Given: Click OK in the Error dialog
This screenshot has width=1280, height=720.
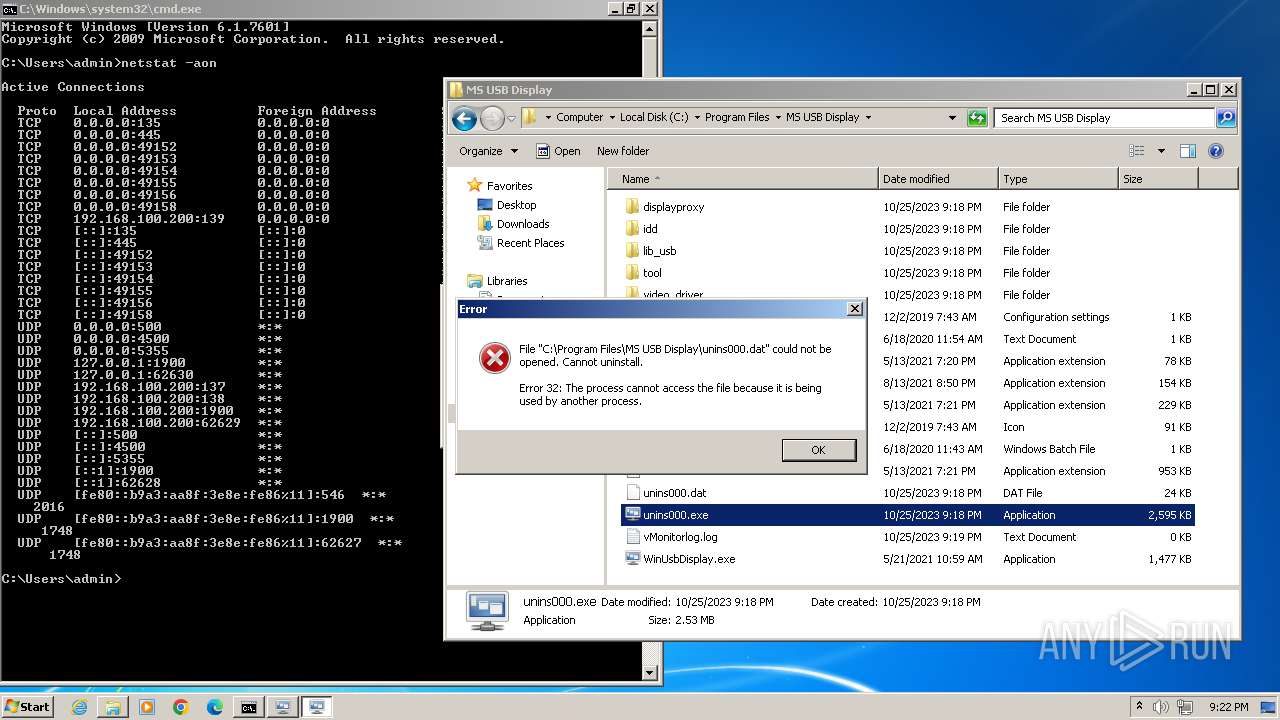Looking at the screenshot, I should pyautogui.click(x=818, y=450).
